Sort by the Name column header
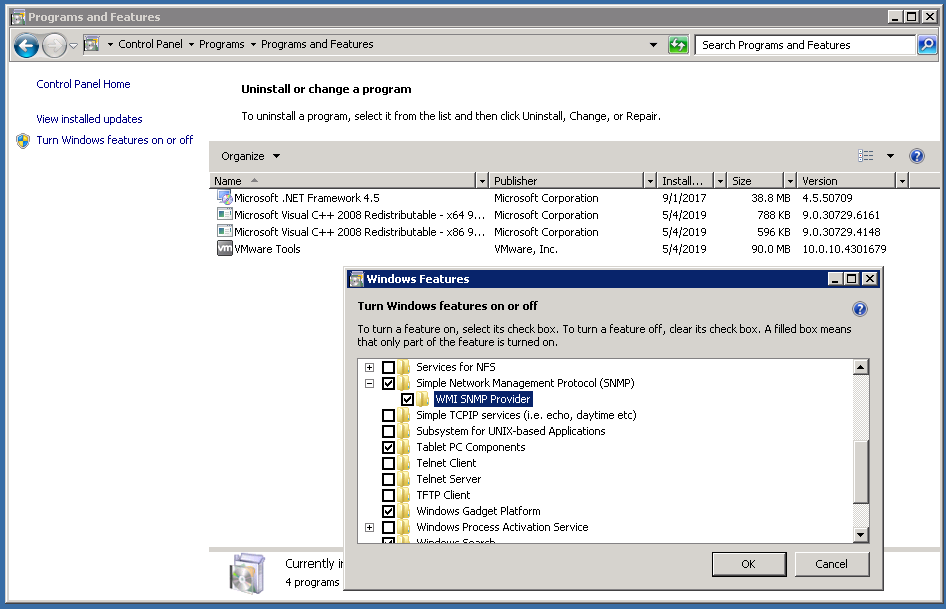The image size is (946, 609). pos(343,181)
